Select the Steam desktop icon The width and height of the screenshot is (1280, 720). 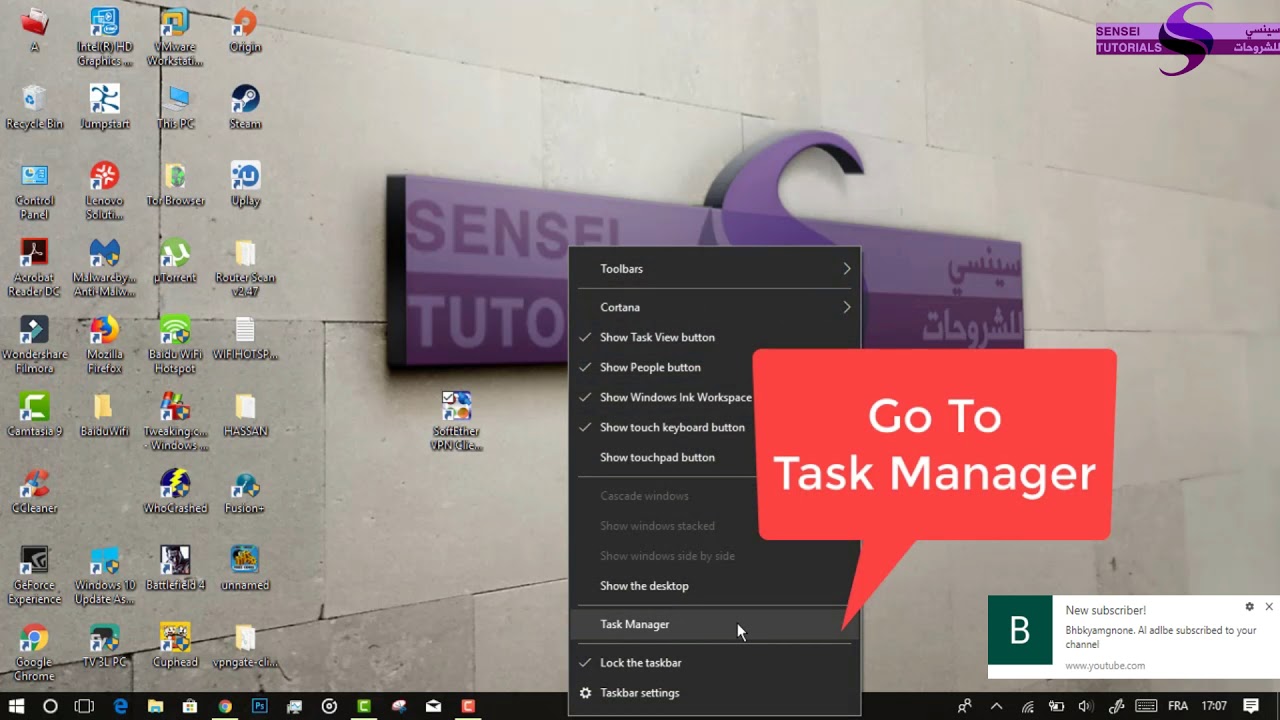(x=245, y=107)
